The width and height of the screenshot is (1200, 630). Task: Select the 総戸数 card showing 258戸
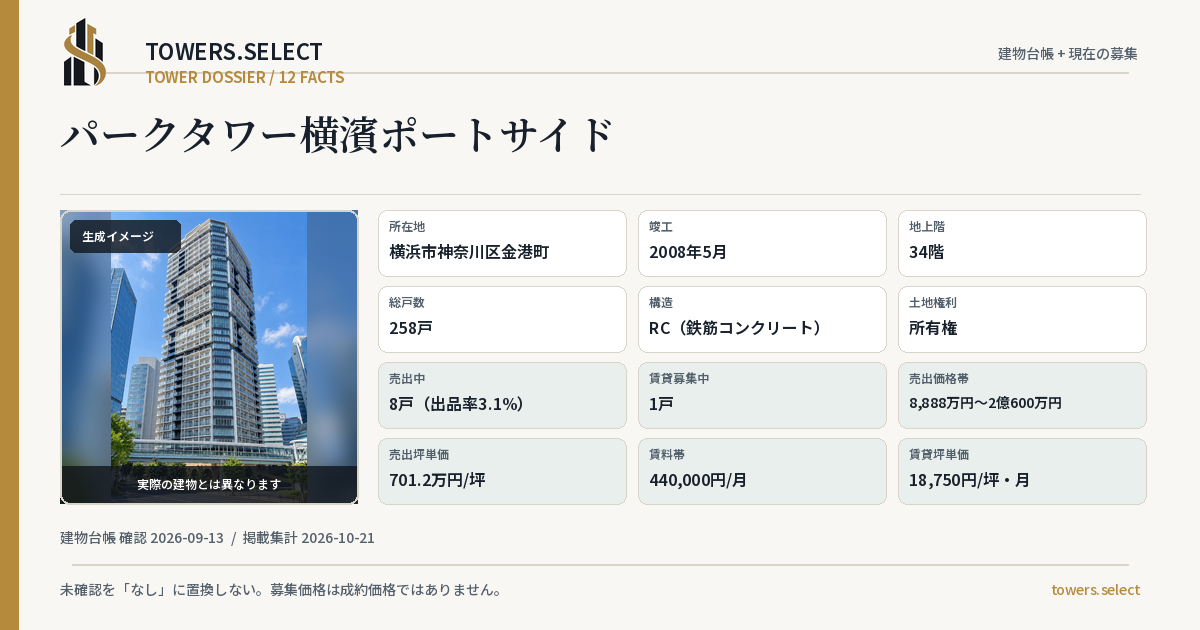502,319
